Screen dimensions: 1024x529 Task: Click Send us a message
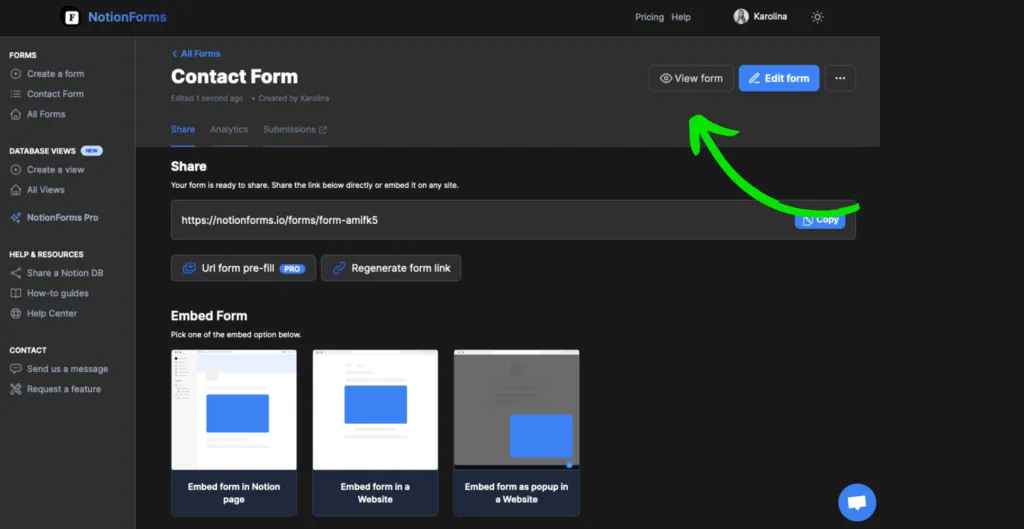pyautogui.click(x=67, y=369)
